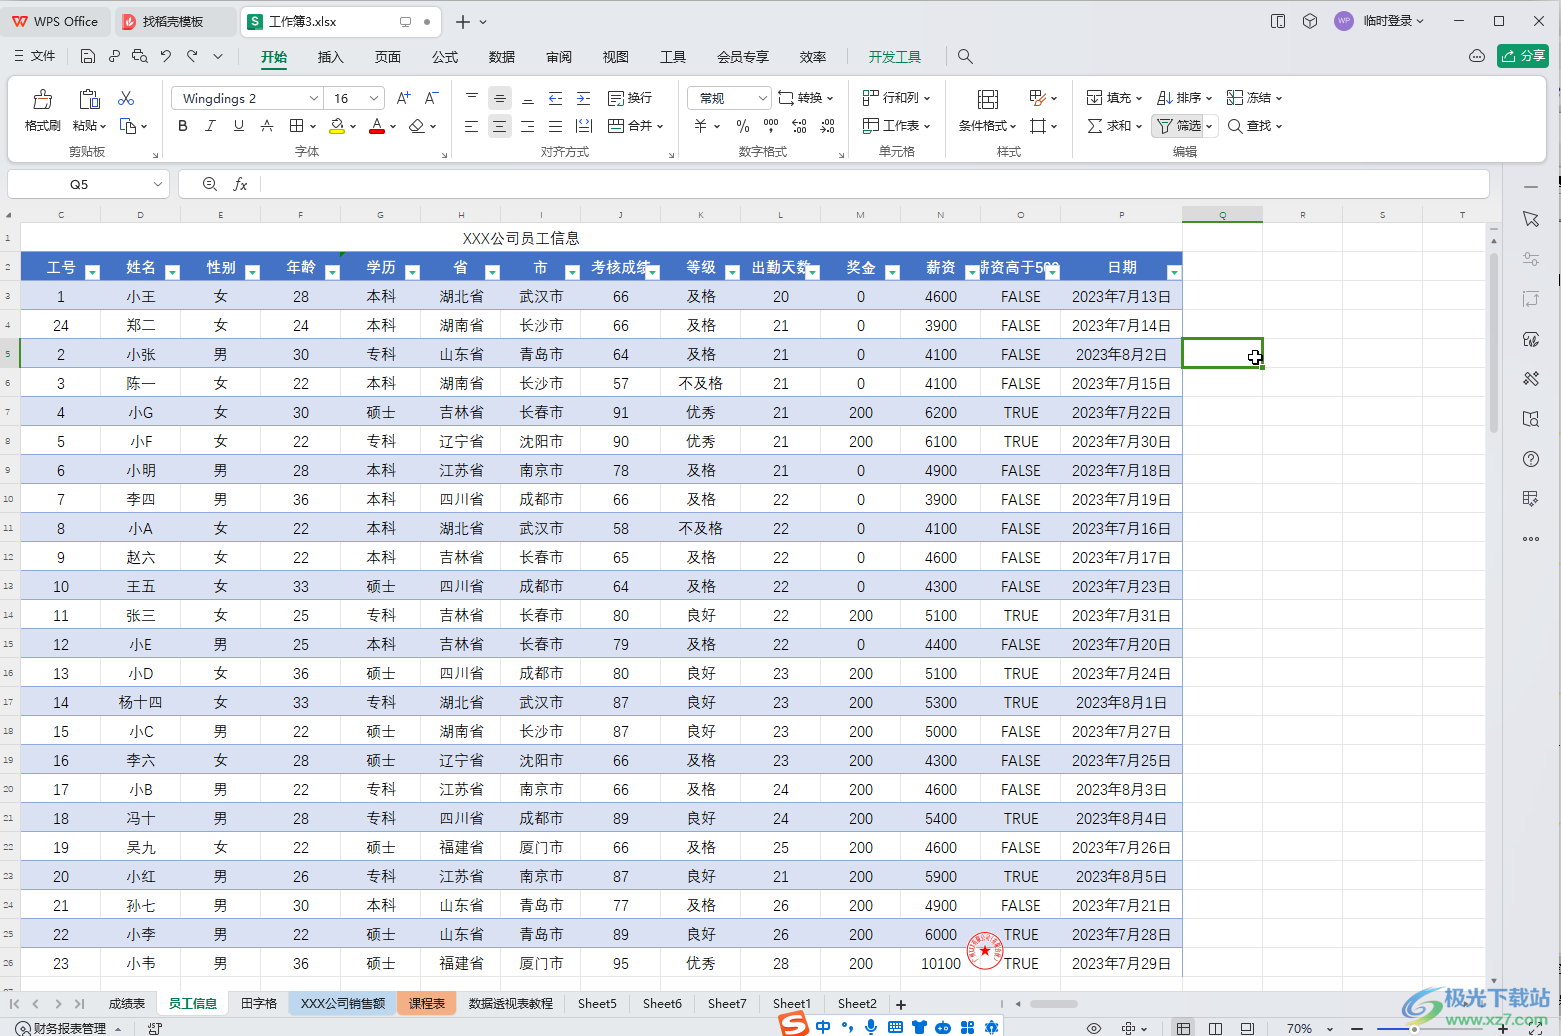This screenshot has height=1036, width=1561.
Task: Expand the Name Box Q5 dropdown
Action: [157, 184]
